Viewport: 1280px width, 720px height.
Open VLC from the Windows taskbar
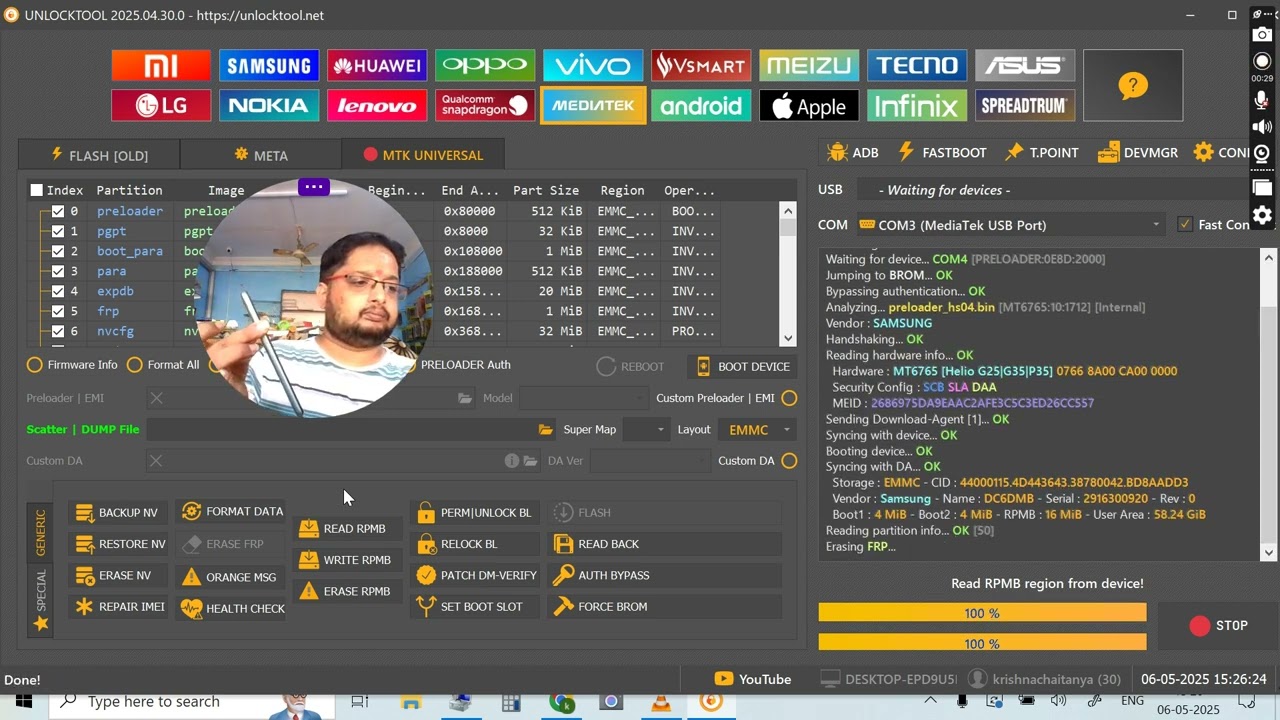[x=661, y=702]
